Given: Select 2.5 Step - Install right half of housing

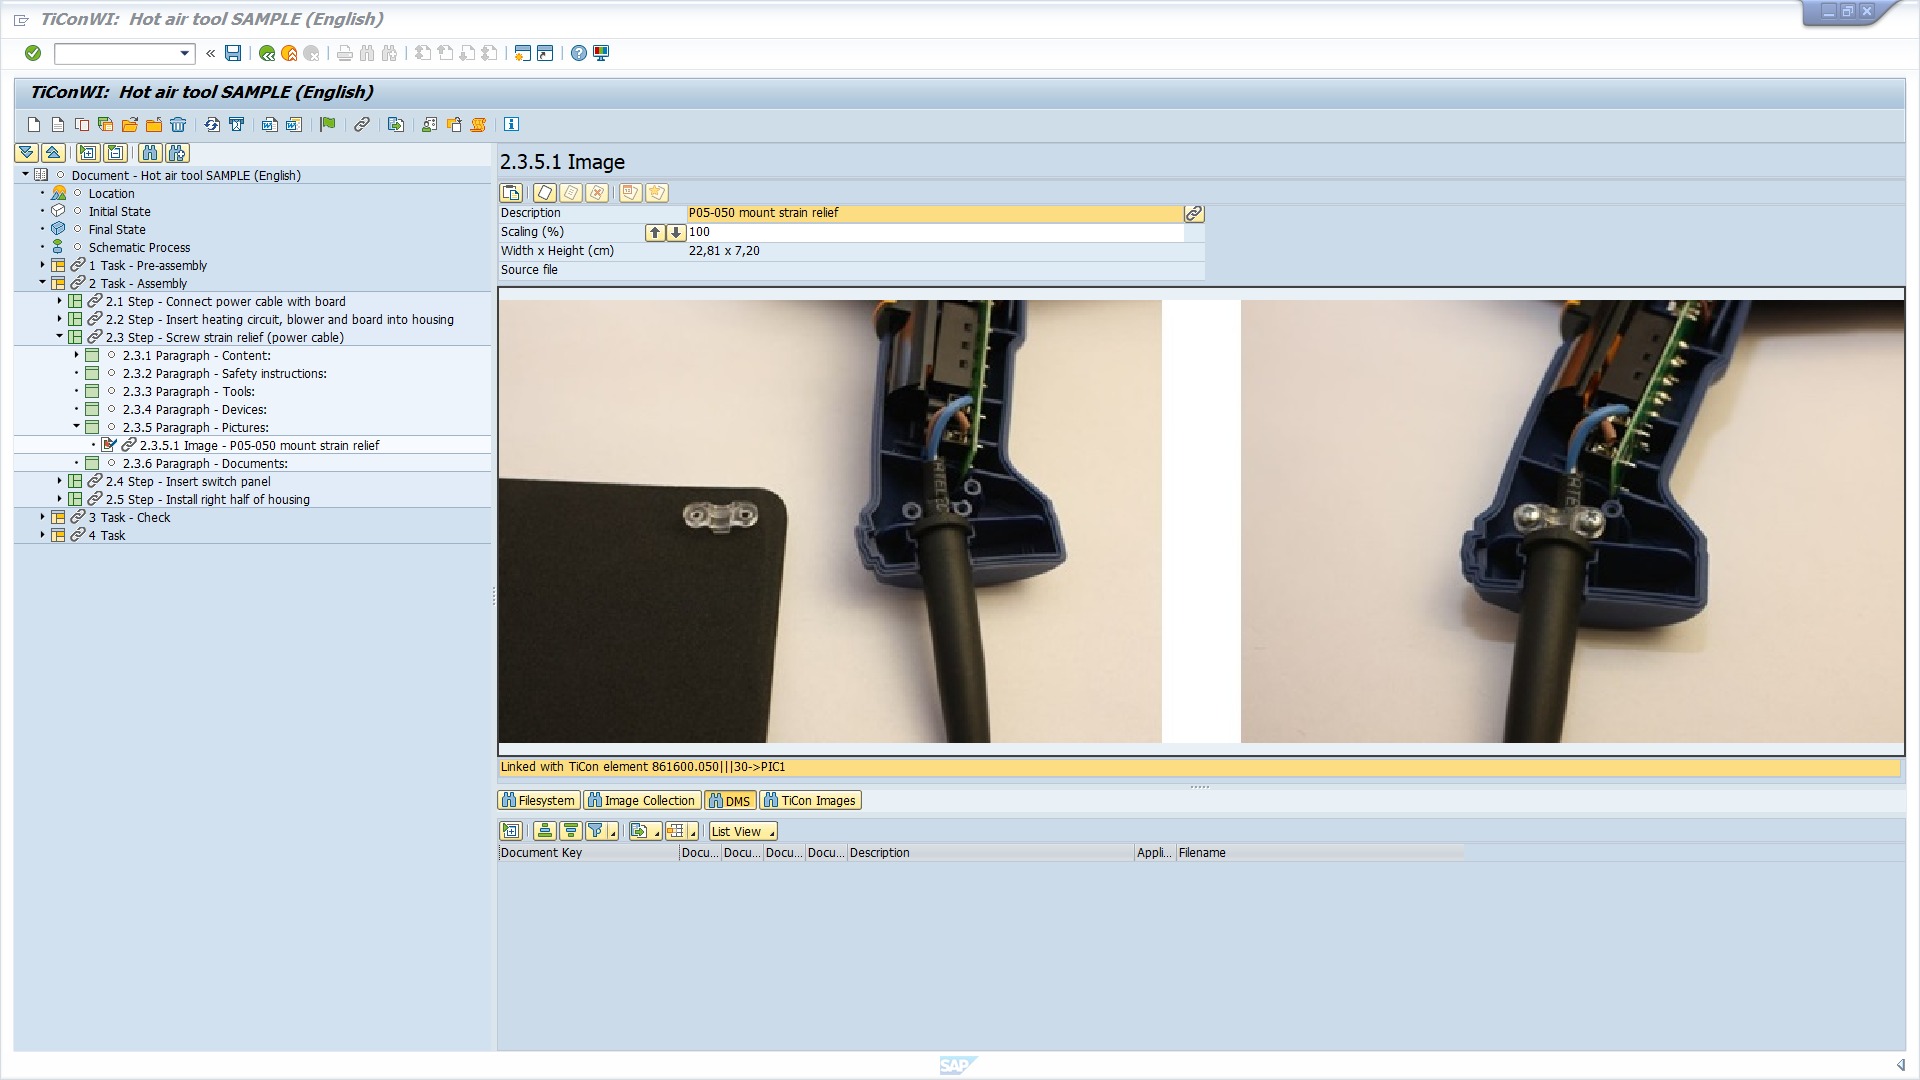Looking at the screenshot, I should point(208,500).
